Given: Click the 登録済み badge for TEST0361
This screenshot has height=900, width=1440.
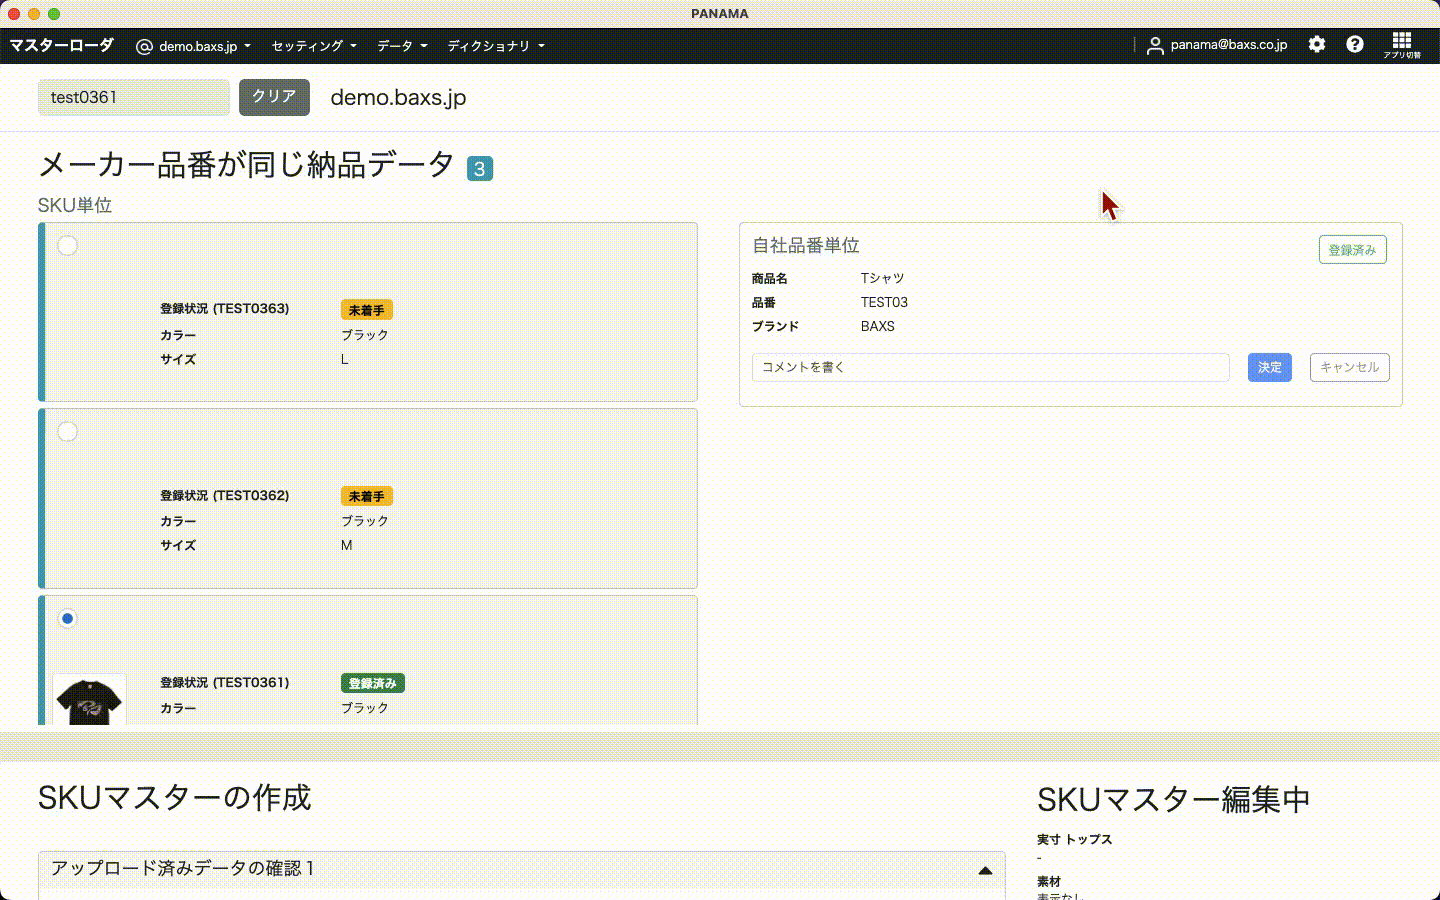Looking at the screenshot, I should pos(372,683).
